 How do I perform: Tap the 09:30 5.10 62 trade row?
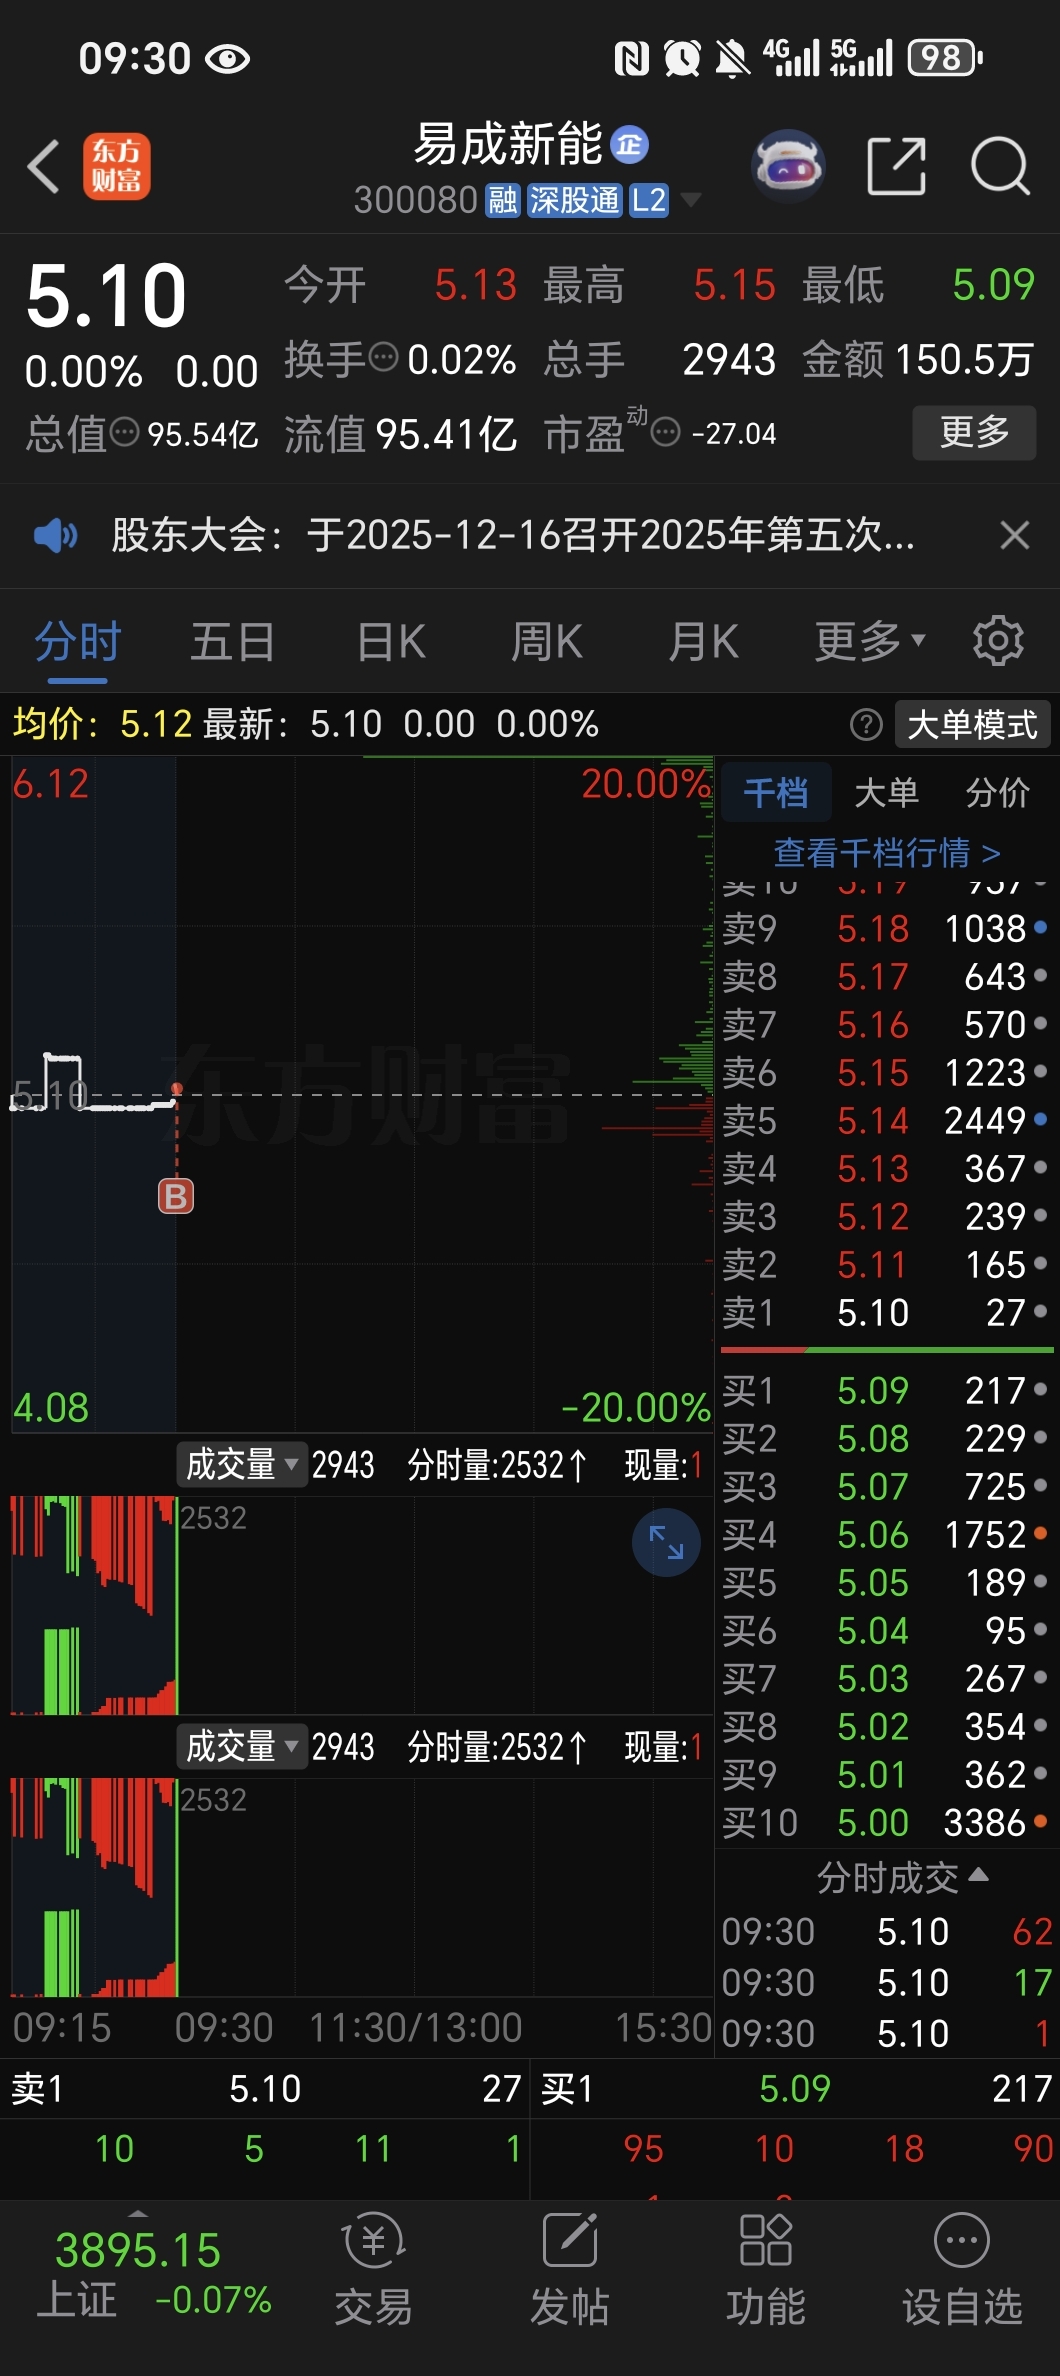[887, 1931]
